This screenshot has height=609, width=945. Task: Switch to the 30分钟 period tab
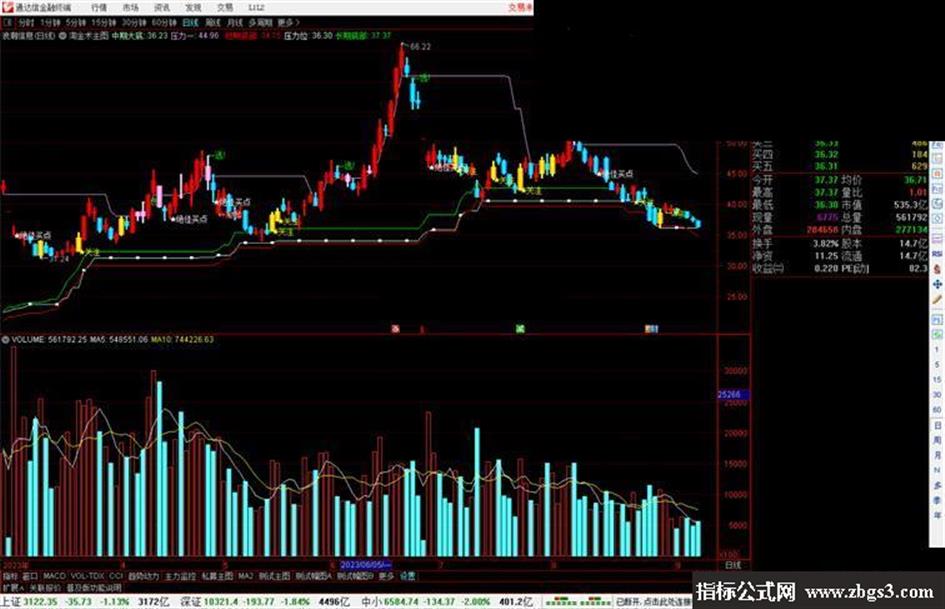pos(133,23)
